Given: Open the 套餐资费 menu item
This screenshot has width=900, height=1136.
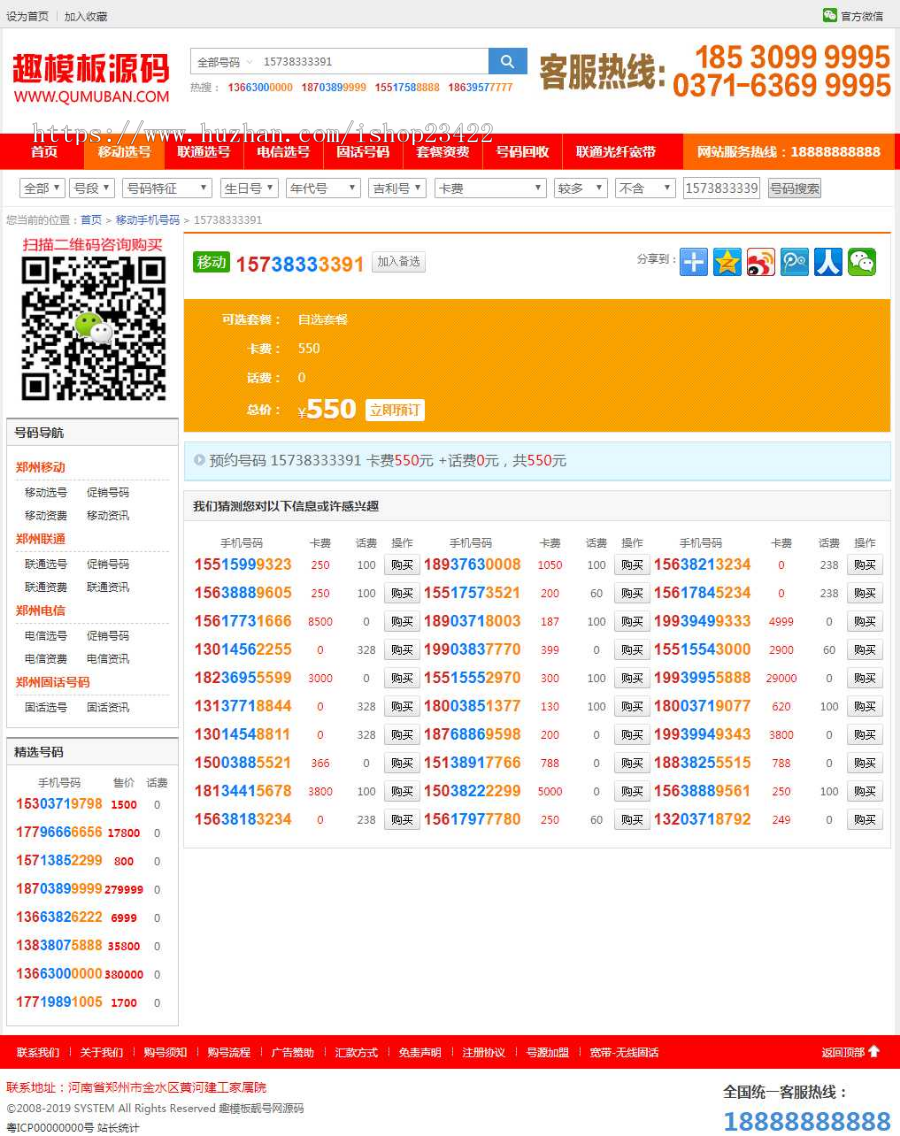Looking at the screenshot, I should [x=443, y=153].
